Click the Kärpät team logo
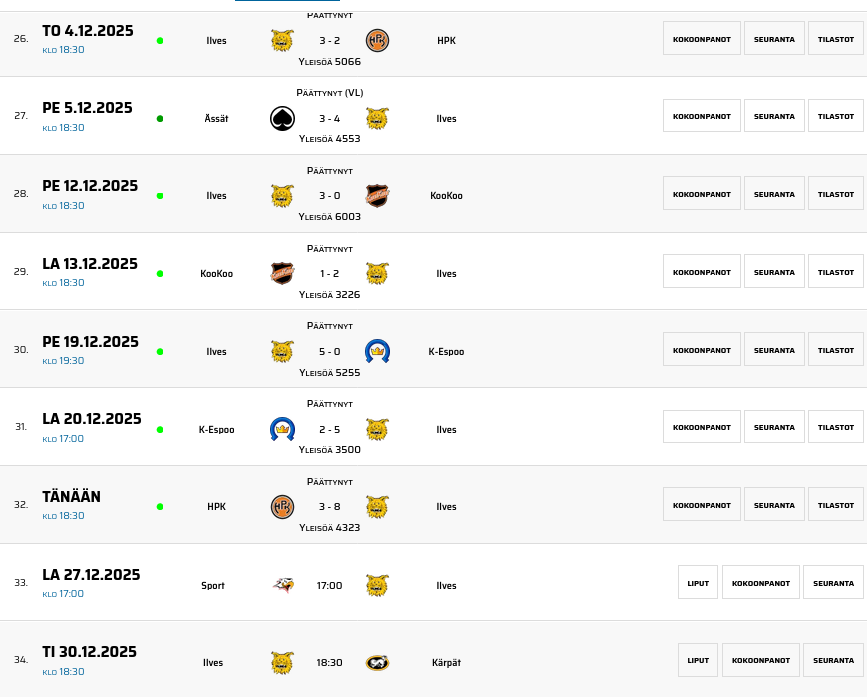Viewport: 867px width, 697px height. [377, 663]
